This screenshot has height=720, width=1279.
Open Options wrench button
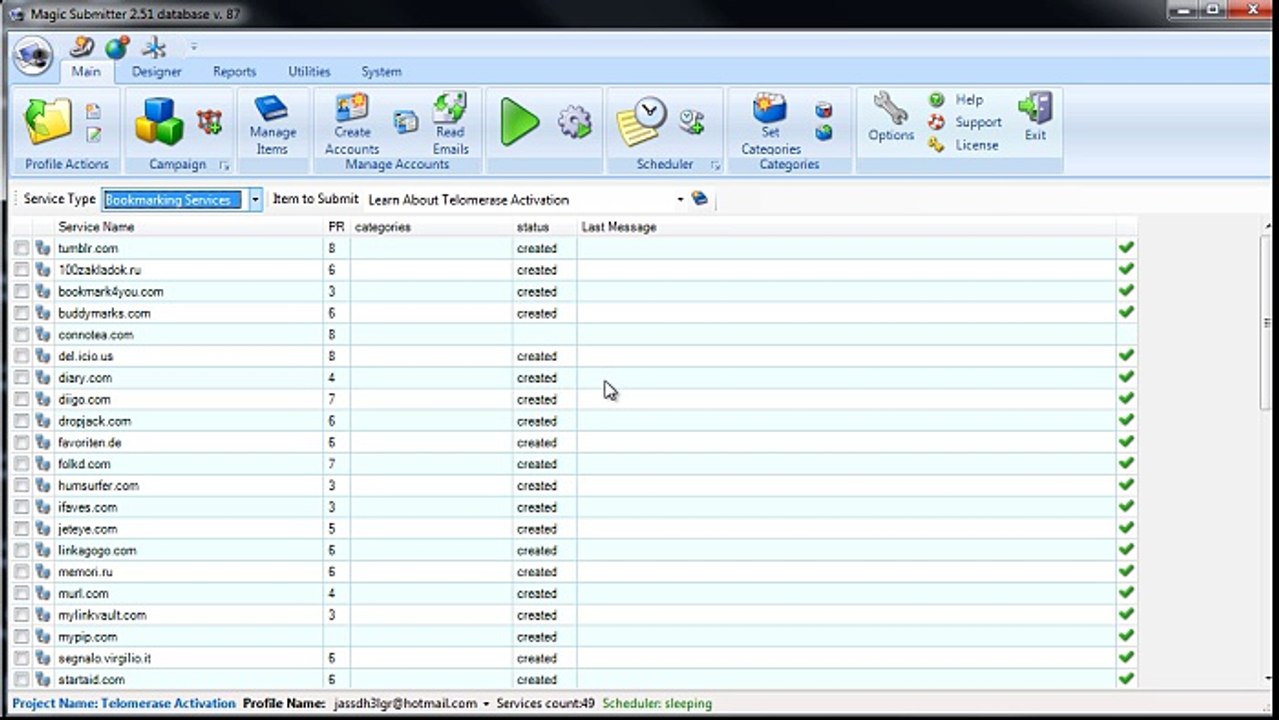(890, 117)
